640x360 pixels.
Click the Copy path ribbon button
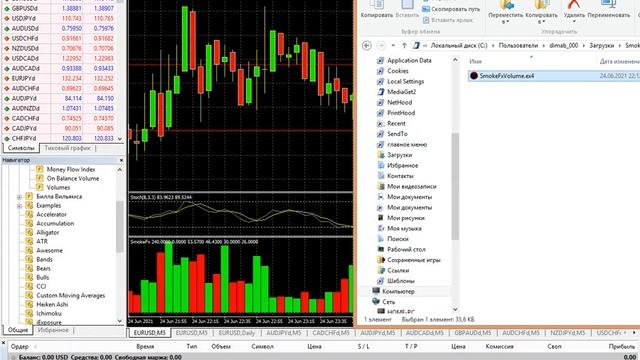(451, 9)
